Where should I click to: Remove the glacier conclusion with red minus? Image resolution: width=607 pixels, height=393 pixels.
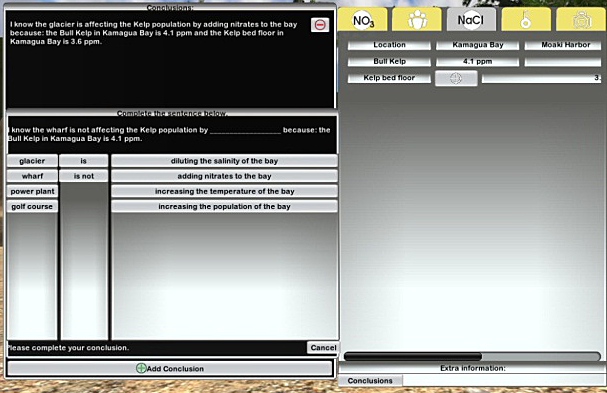click(320, 25)
